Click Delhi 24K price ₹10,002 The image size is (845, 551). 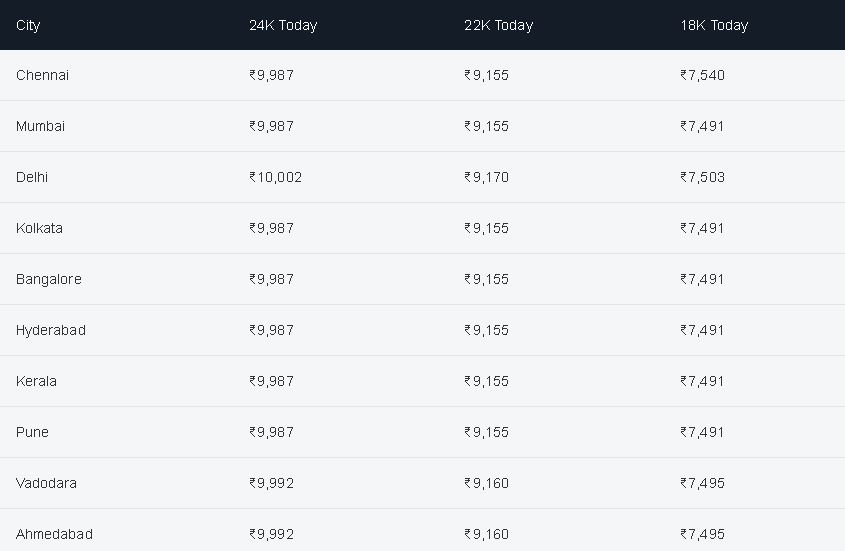(275, 177)
